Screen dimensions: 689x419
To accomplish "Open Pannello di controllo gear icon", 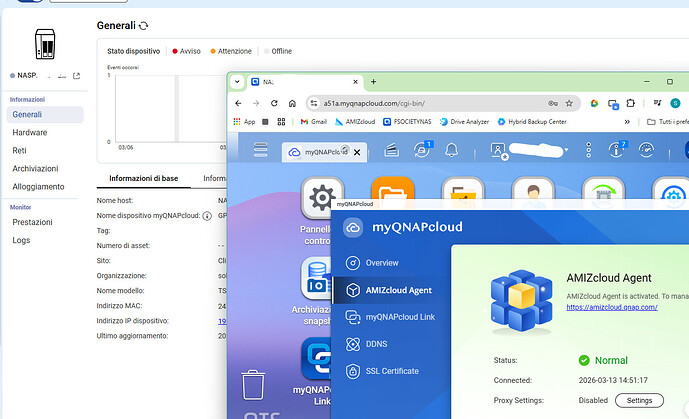I will click(x=322, y=198).
